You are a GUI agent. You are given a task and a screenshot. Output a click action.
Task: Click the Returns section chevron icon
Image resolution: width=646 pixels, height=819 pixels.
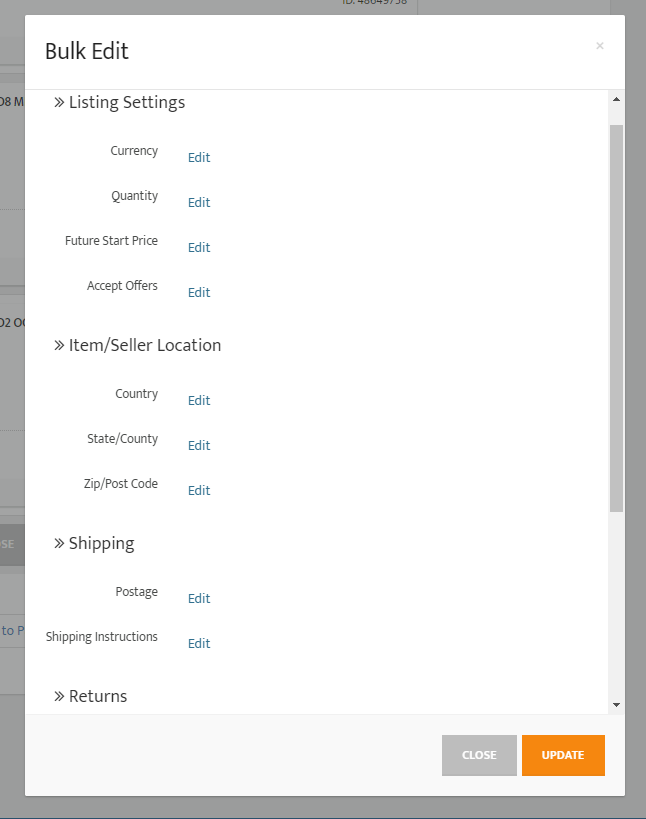[x=59, y=696]
